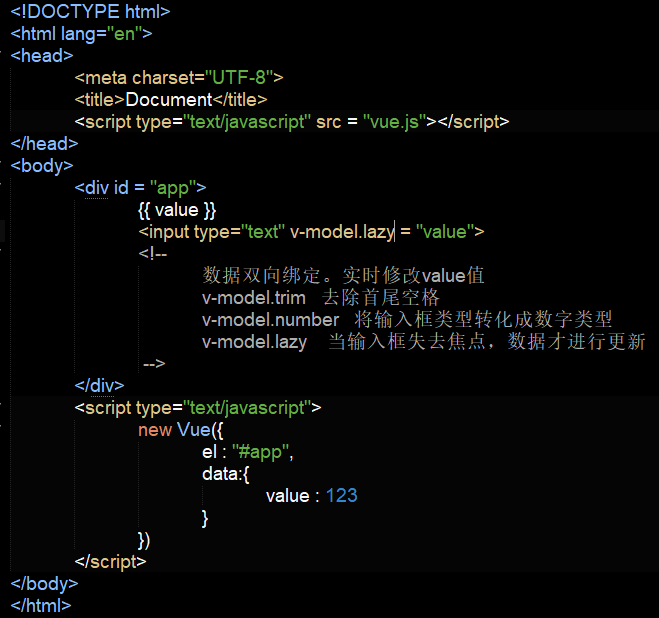659x618 pixels.
Task: Click the data:{ line
Action: pos(226,474)
